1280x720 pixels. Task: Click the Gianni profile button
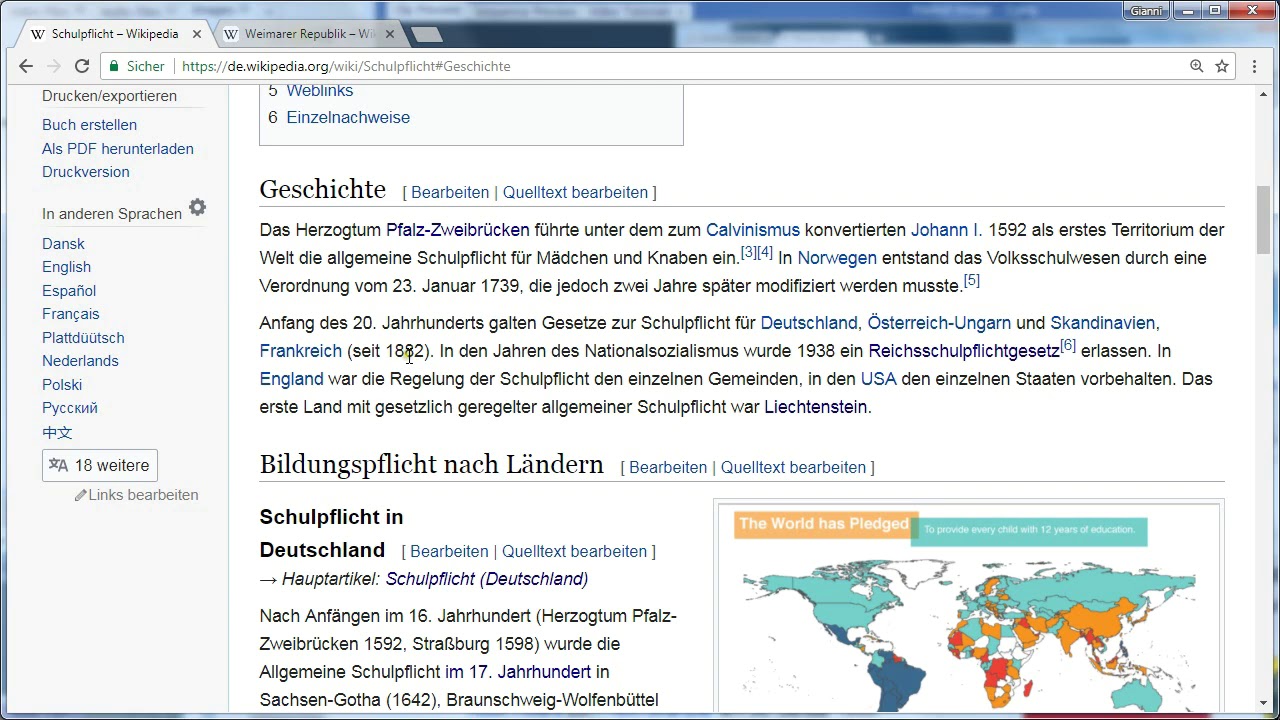pyautogui.click(x=1146, y=11)
